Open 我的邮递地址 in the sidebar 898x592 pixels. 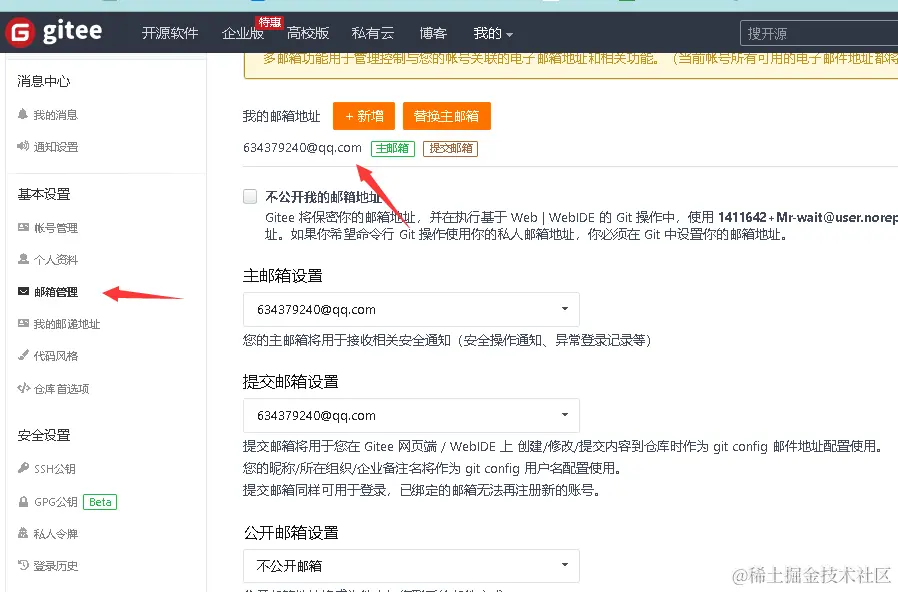pyautogui.click(x=66, y=324)
